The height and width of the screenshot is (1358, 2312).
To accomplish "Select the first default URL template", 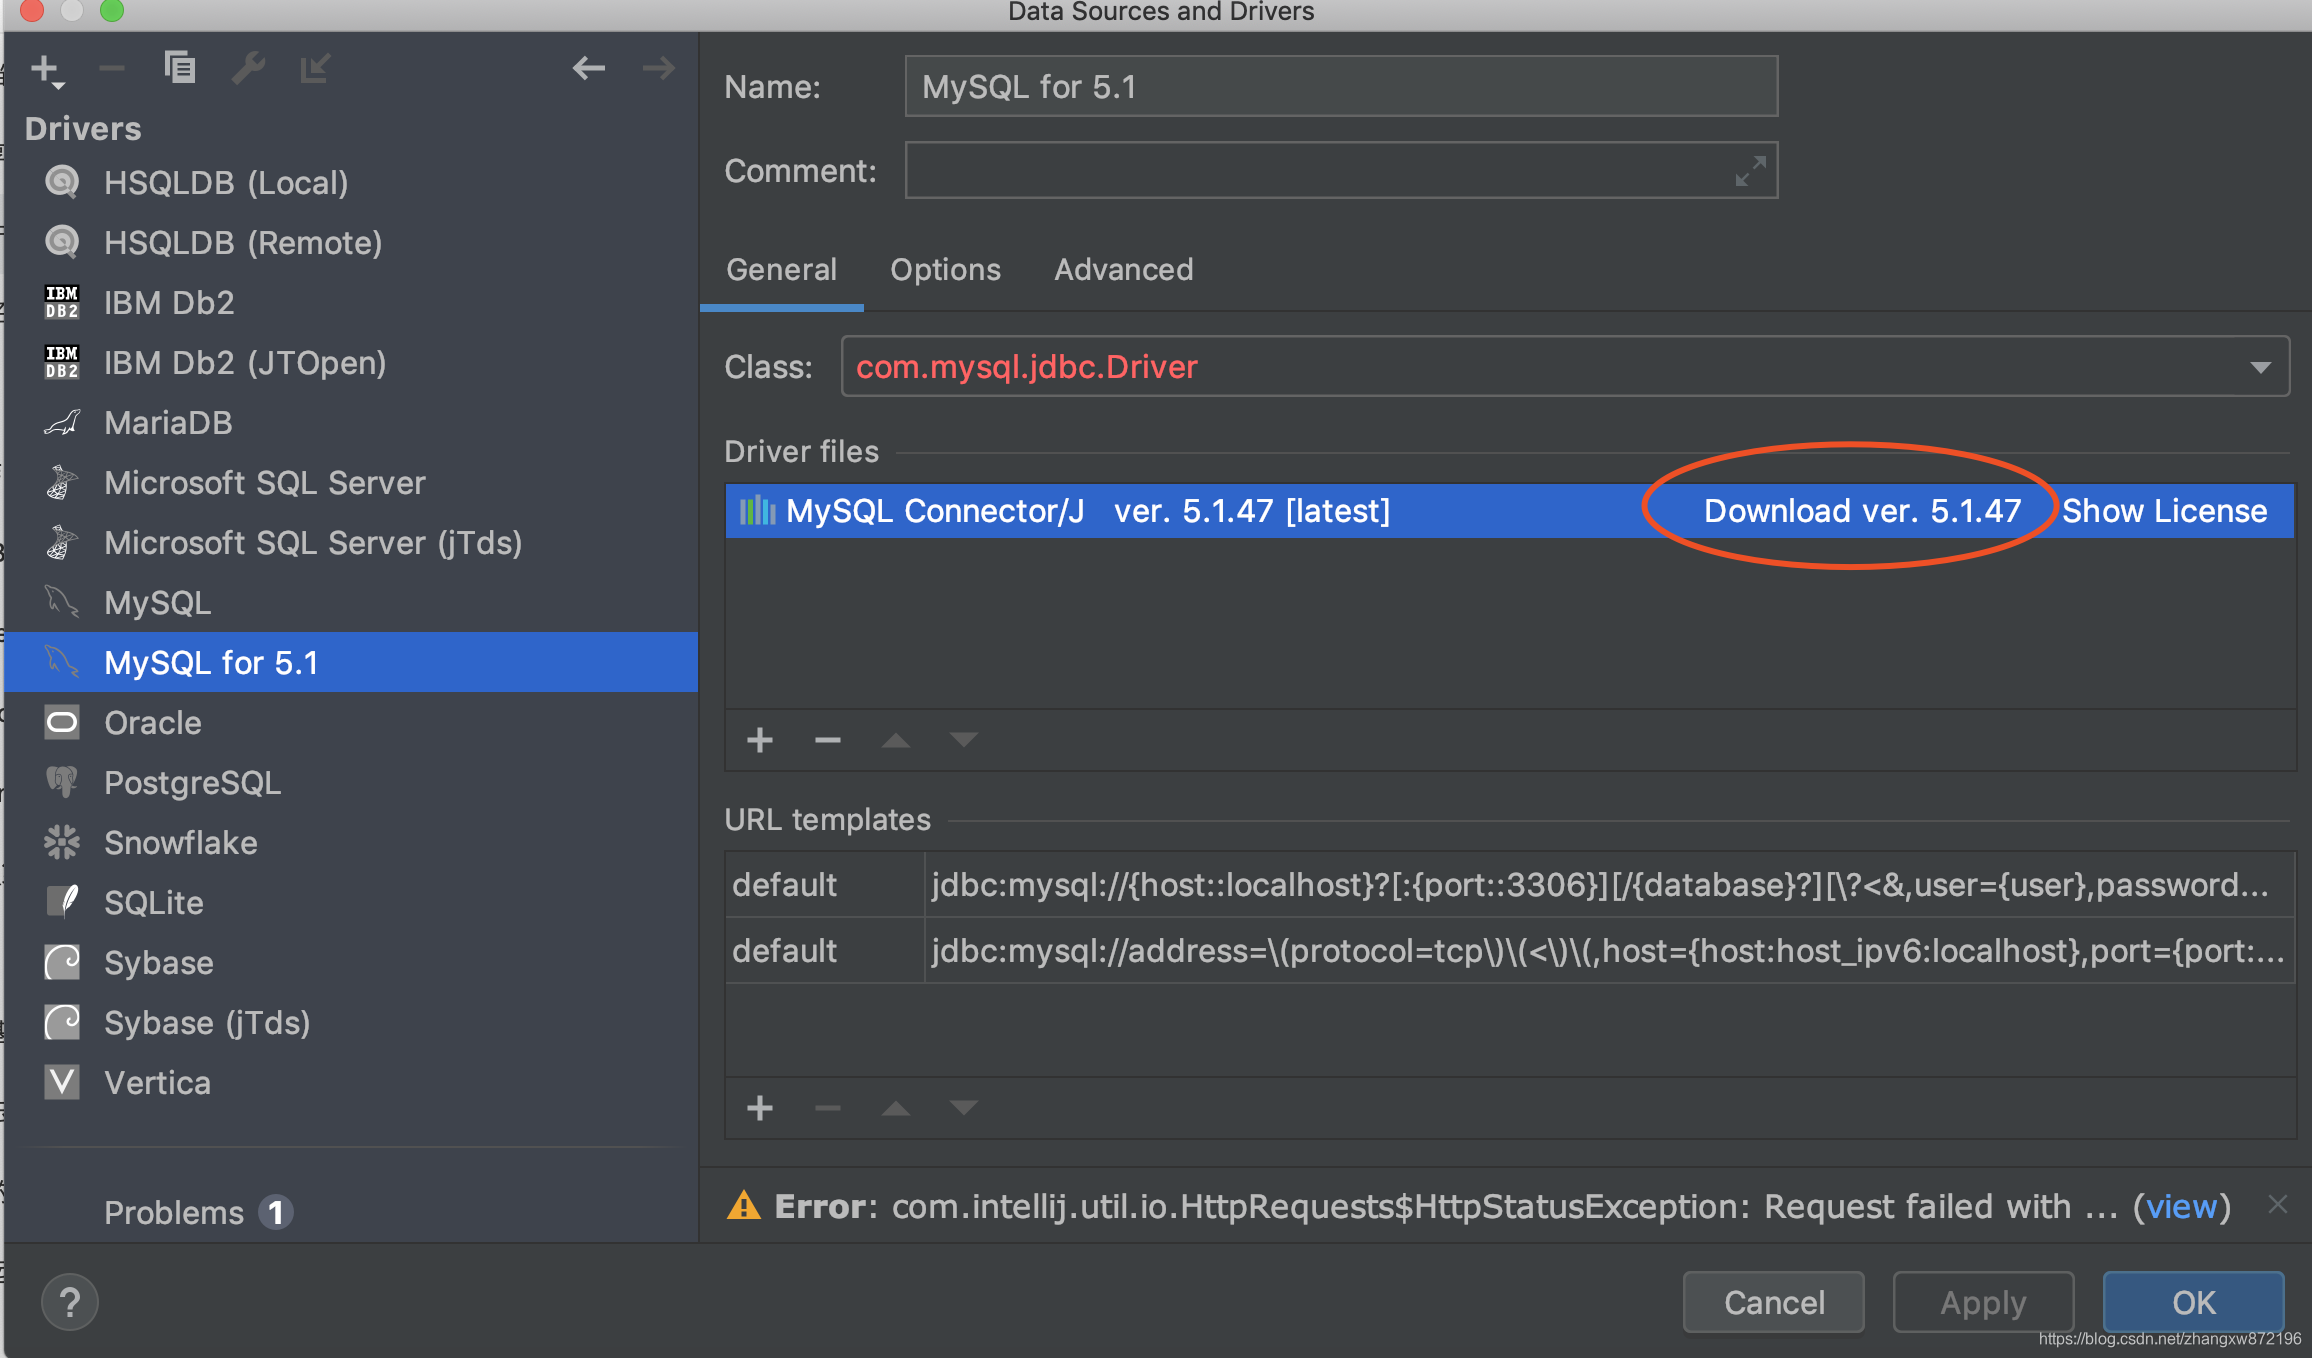I will (x=1510, y=885).
